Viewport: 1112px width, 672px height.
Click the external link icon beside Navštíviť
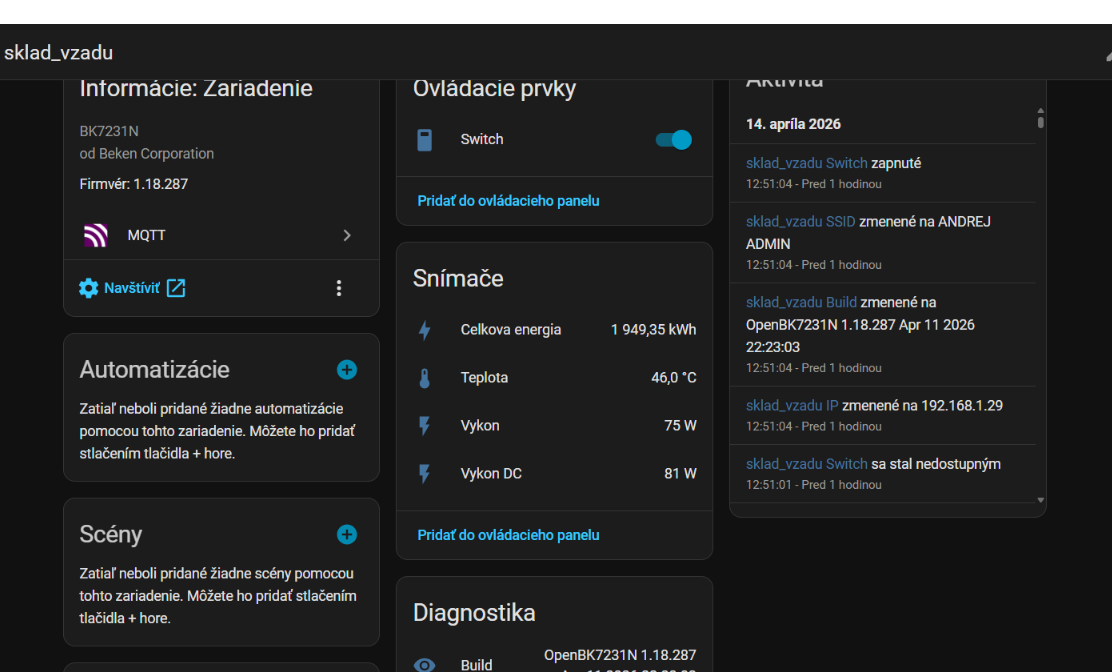click(176, 288)
